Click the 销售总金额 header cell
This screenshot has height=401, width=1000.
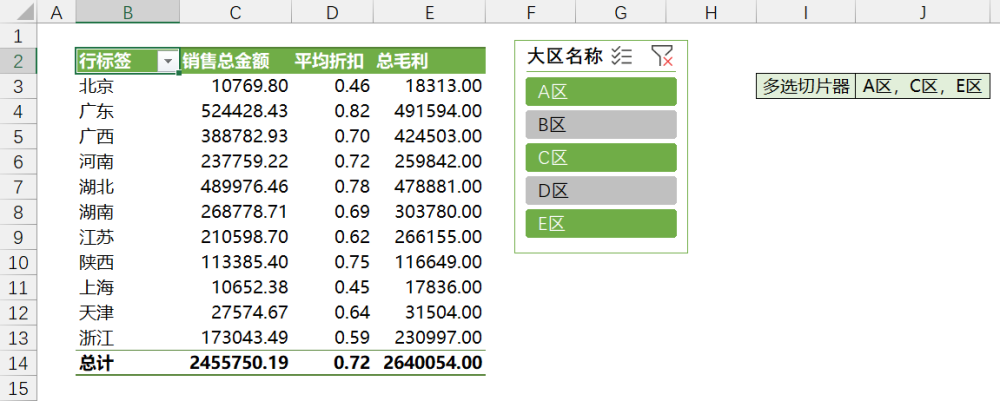235,61
